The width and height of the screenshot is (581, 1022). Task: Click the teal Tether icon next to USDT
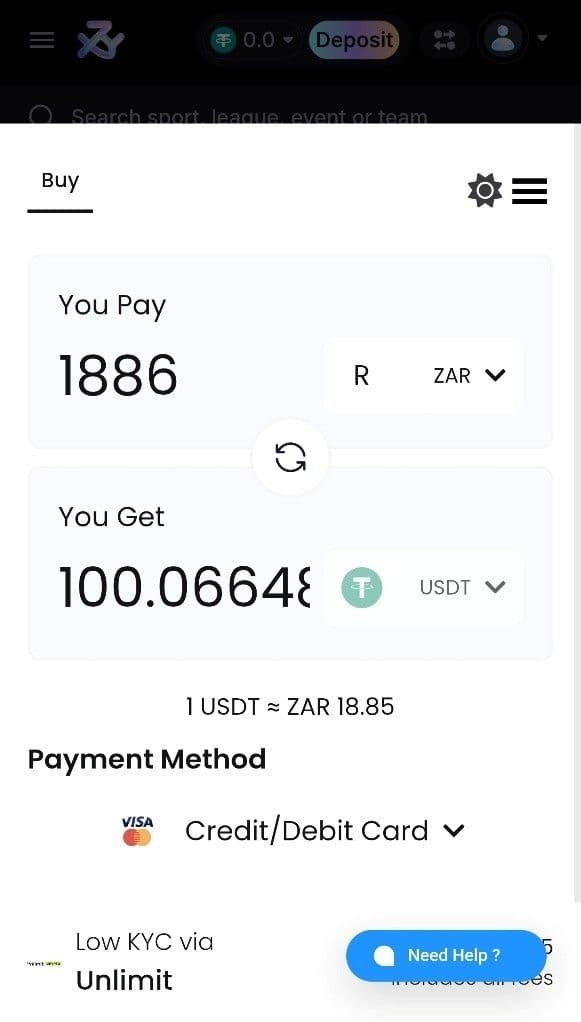coord(361,587)
